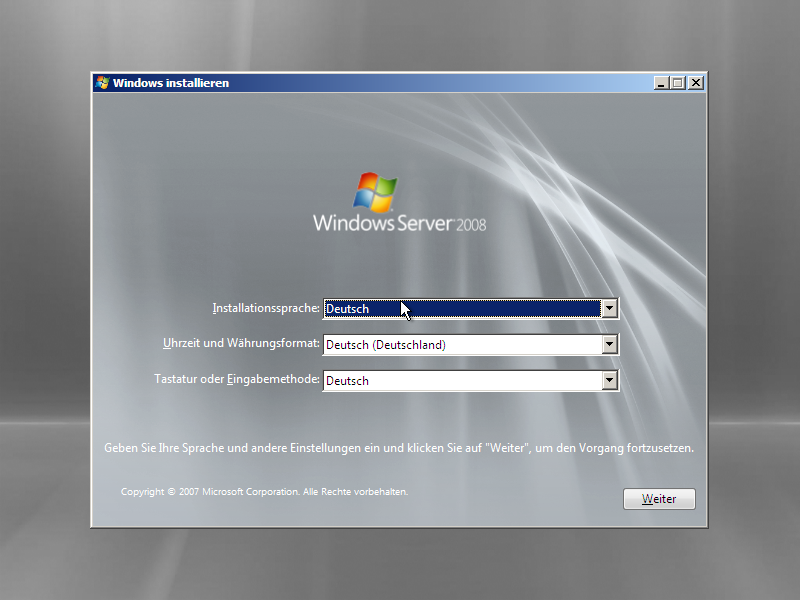Image resolution: width=800 pixels, height=600 pixels.
Task: Click the underlined "Installationssprache" label
Action: coord(265,308)
